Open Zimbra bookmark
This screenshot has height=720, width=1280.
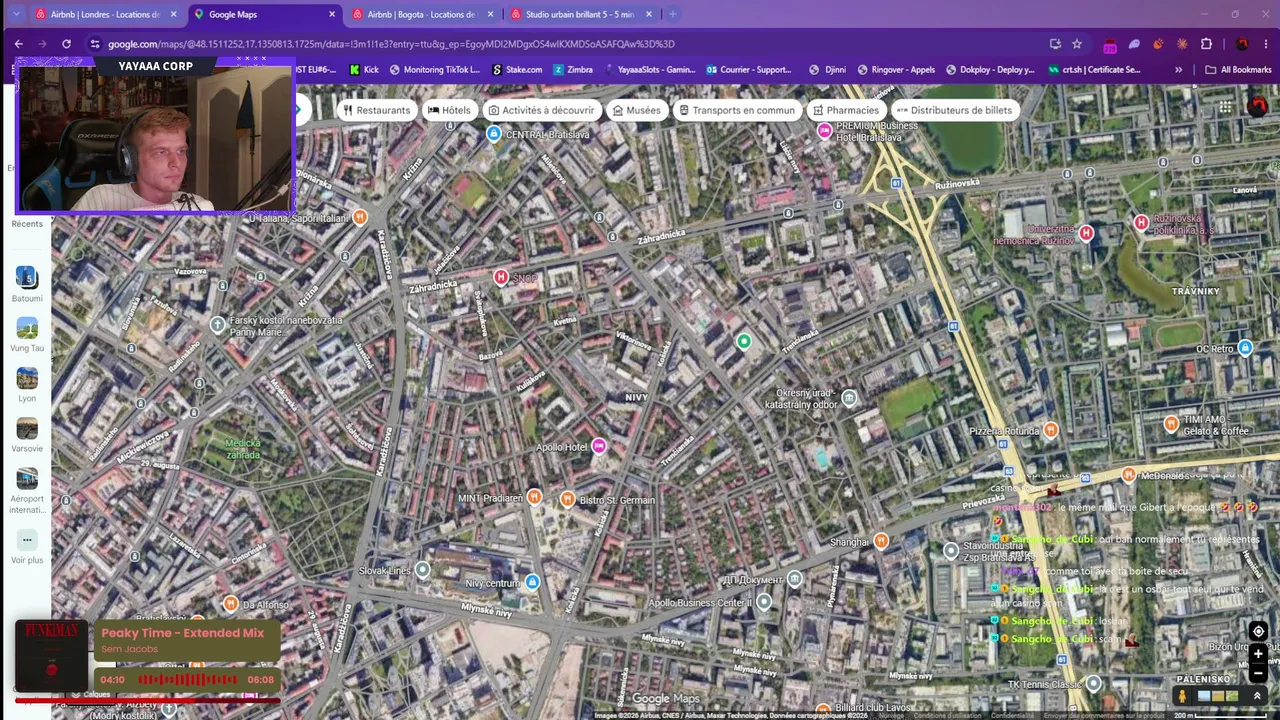pyautogui.click(x=572, y=70)
